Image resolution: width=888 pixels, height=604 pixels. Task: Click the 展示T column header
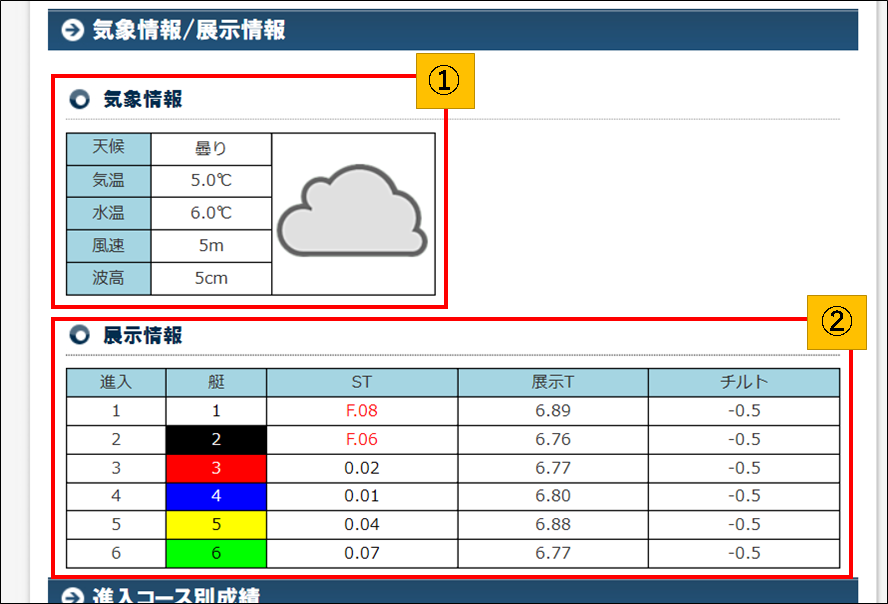553,382
